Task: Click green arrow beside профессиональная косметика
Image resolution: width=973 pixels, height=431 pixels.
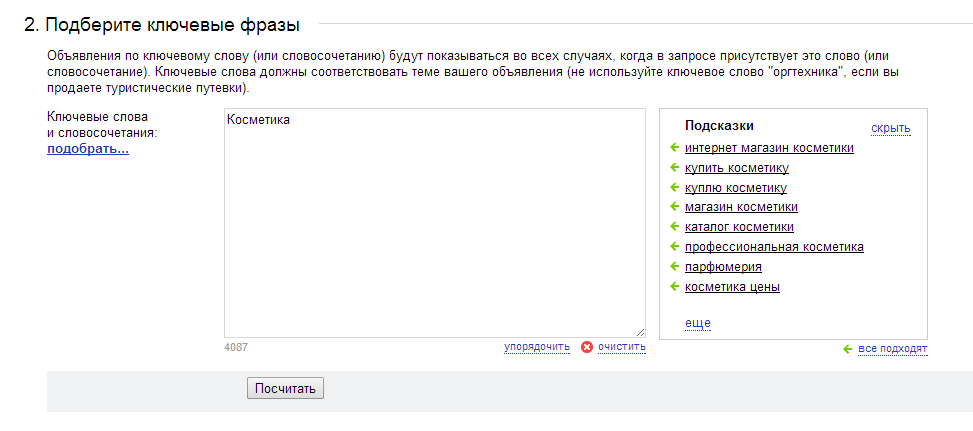Action: pyautogui.click(x=675, y=247)
